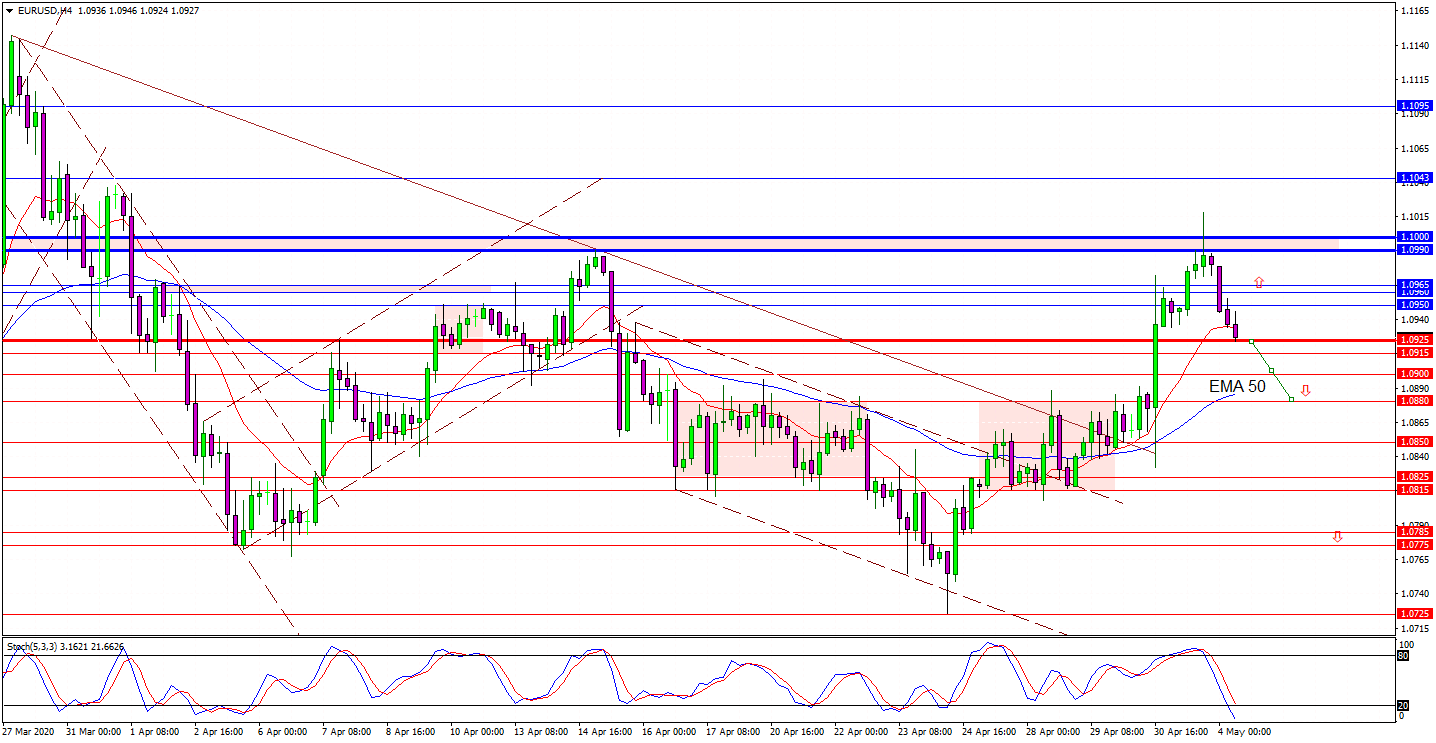
Task: Select the 1.0850 red price label
Action: pyautogui.click(x=1414, y=441)
